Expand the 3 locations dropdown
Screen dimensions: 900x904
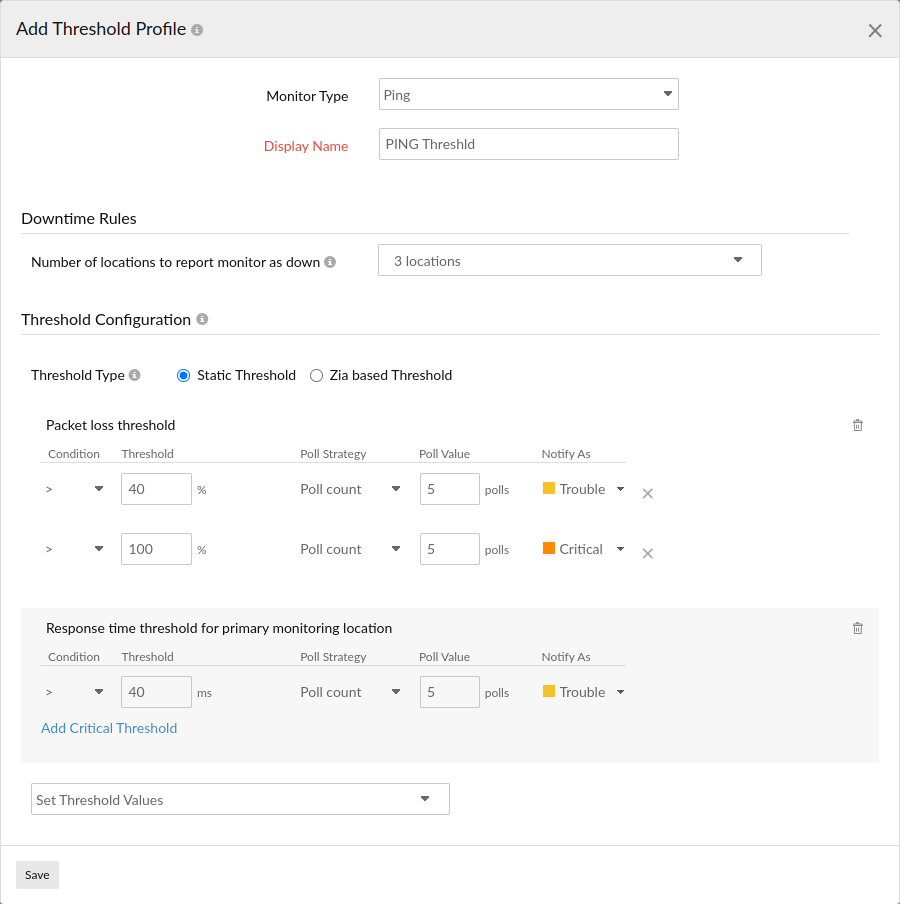569,260
